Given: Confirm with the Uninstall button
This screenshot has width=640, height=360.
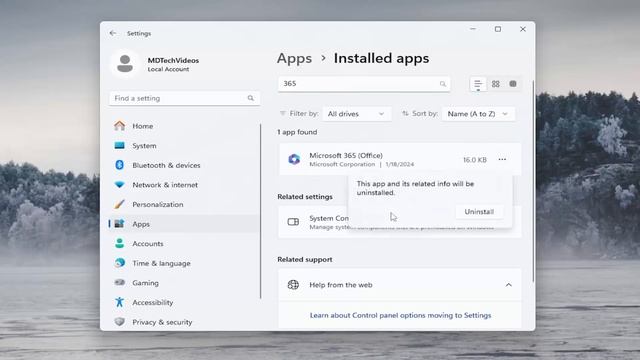Looking at the screenshot, I should click(x=479, y=212).
